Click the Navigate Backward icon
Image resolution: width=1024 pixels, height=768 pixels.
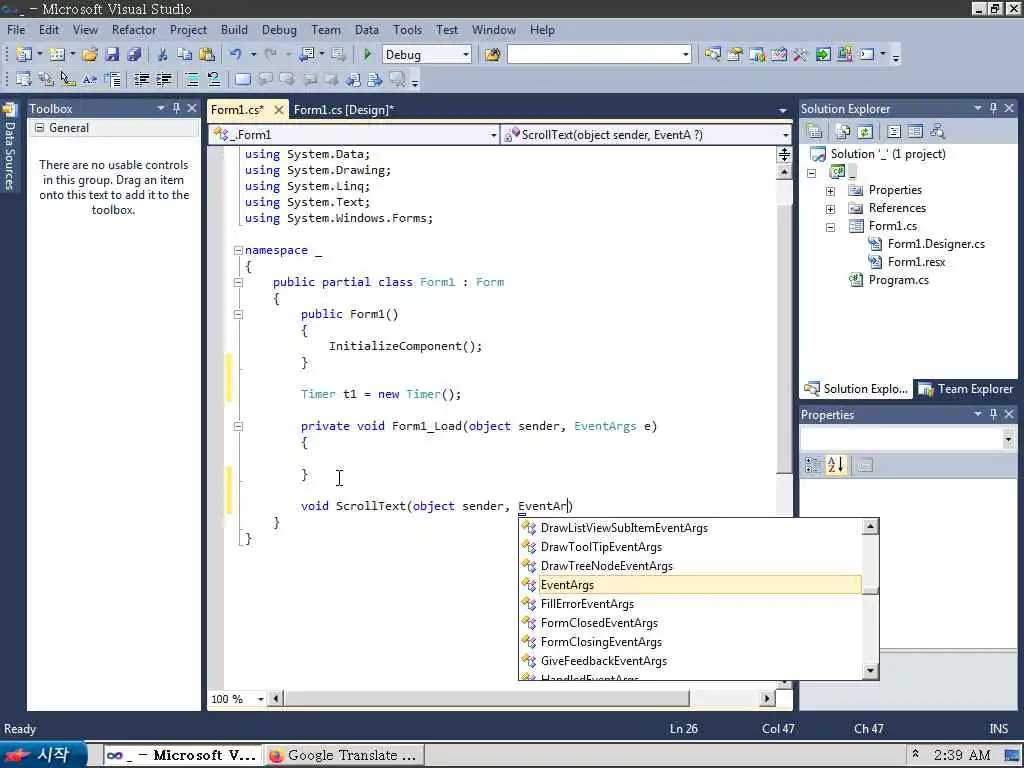point(306,55)
